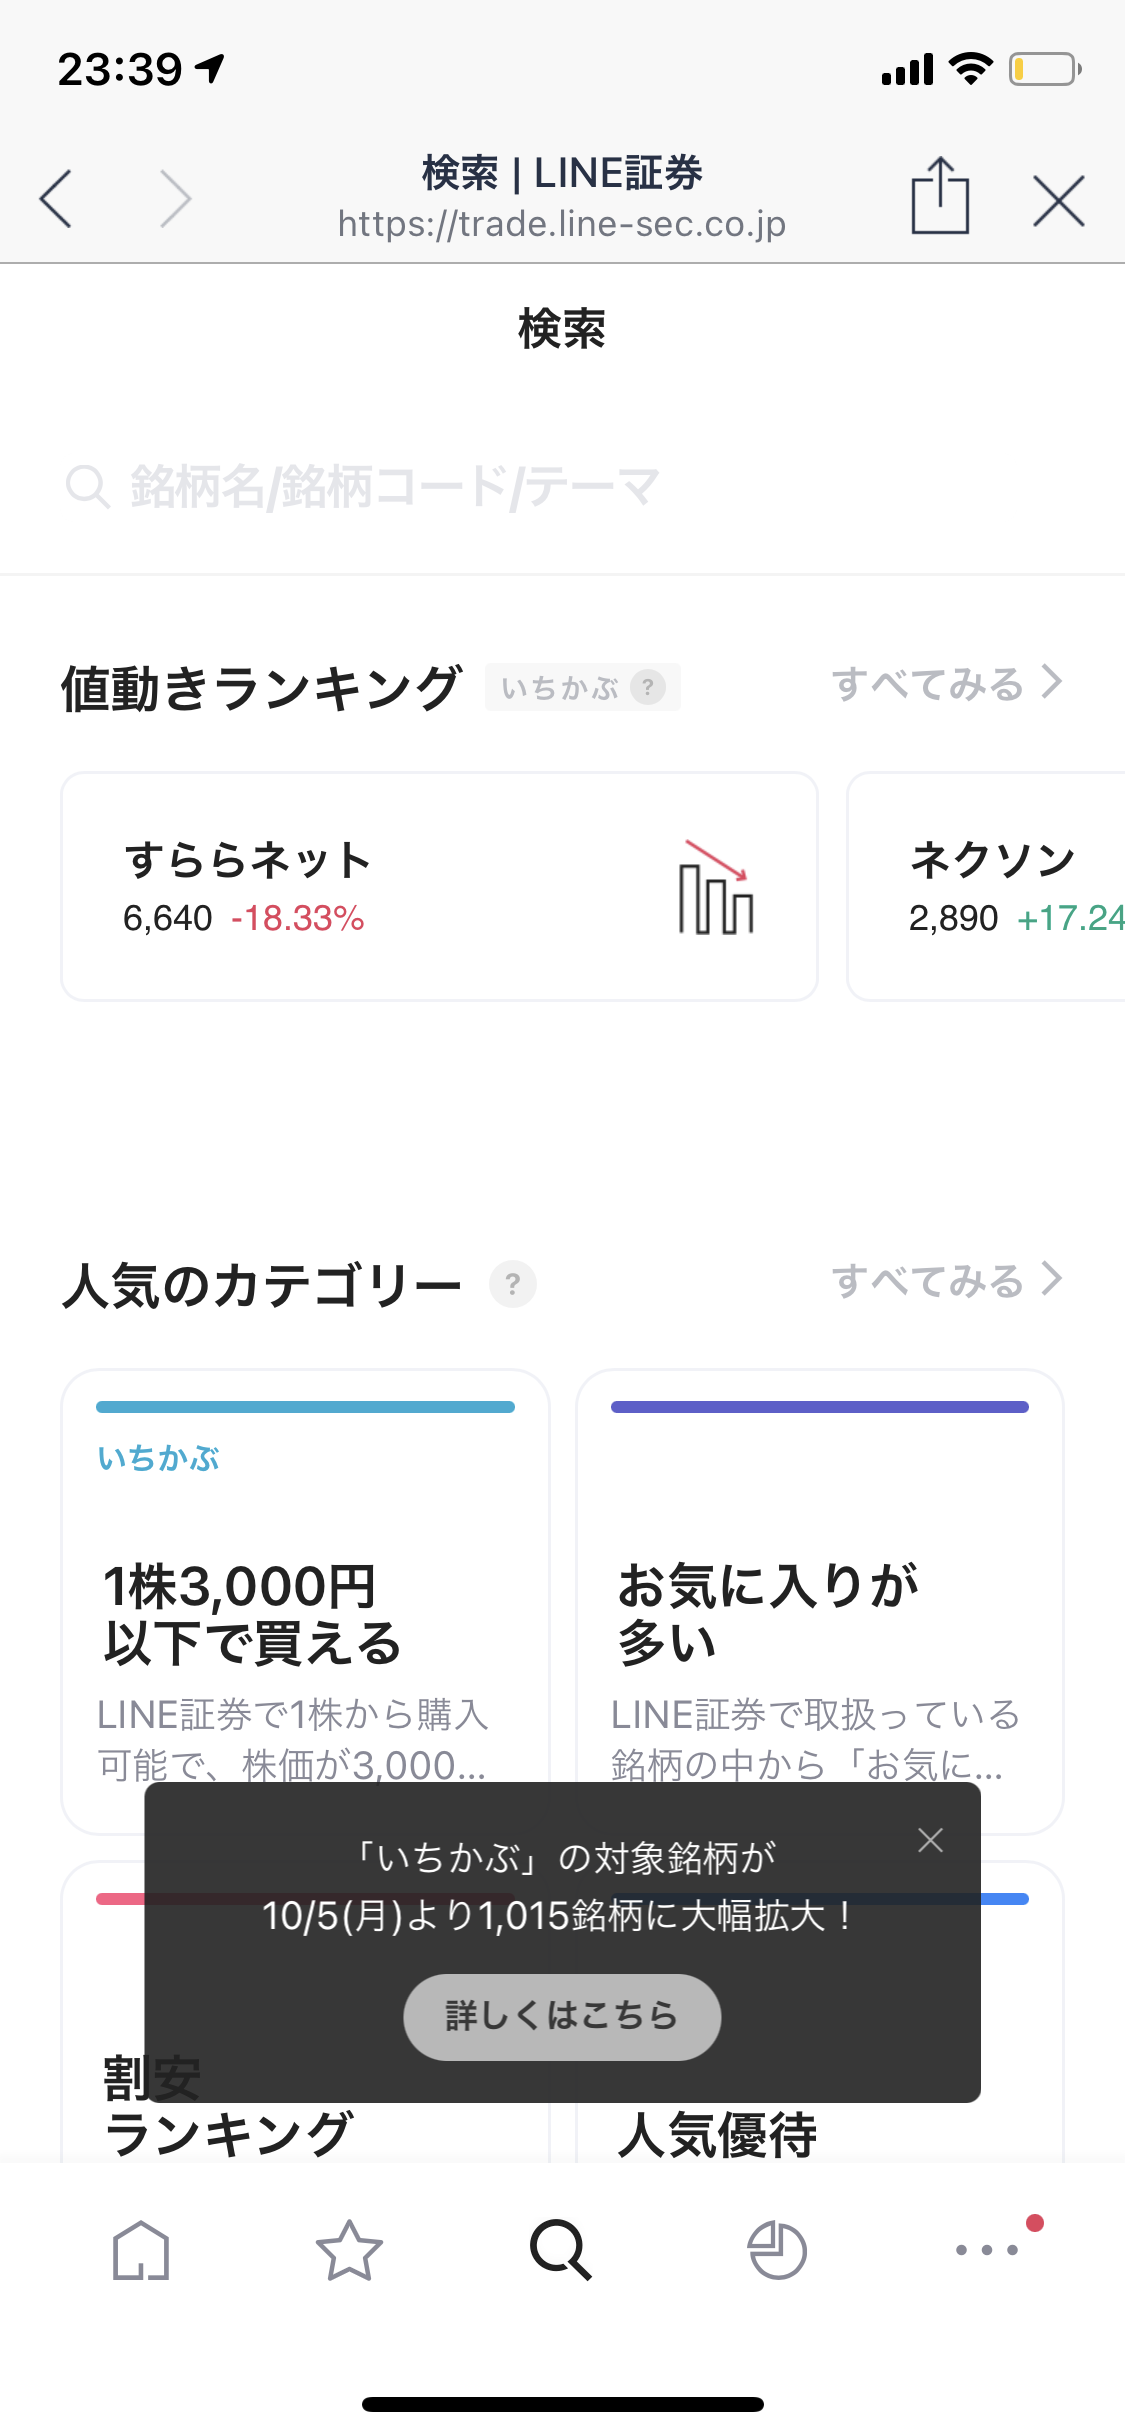The image size is (1125, 2436).
Task: Go back with the browser back arrow
Action: 56,199
